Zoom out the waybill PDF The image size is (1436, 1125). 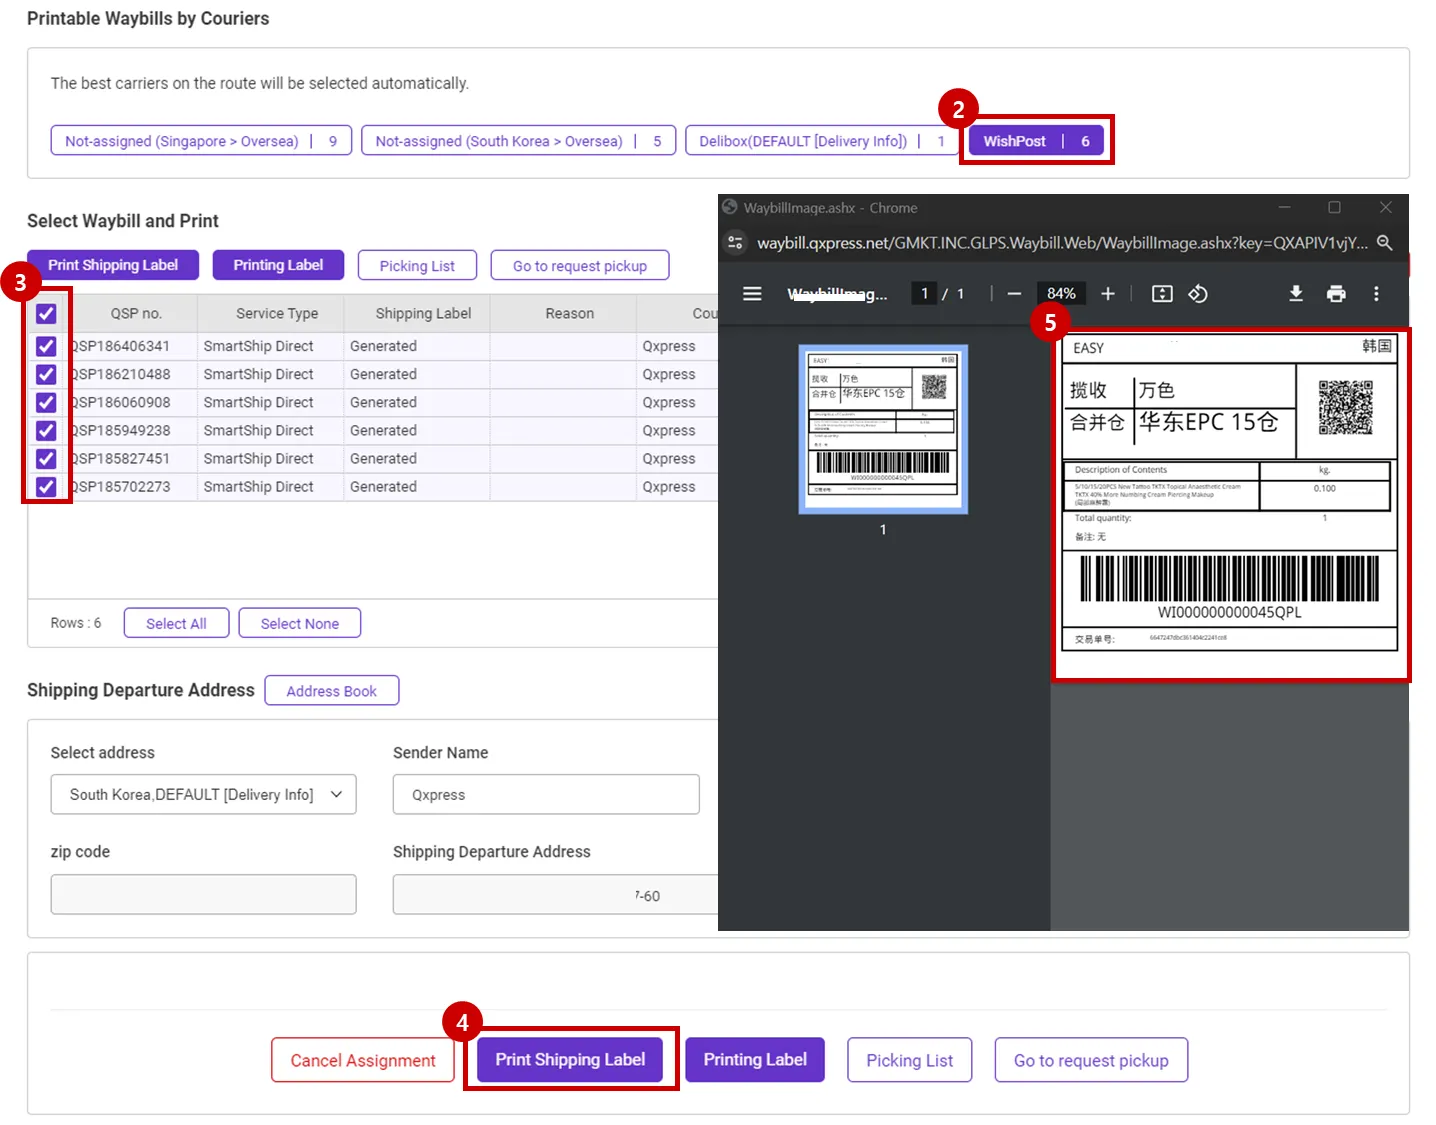point(1014,293)
